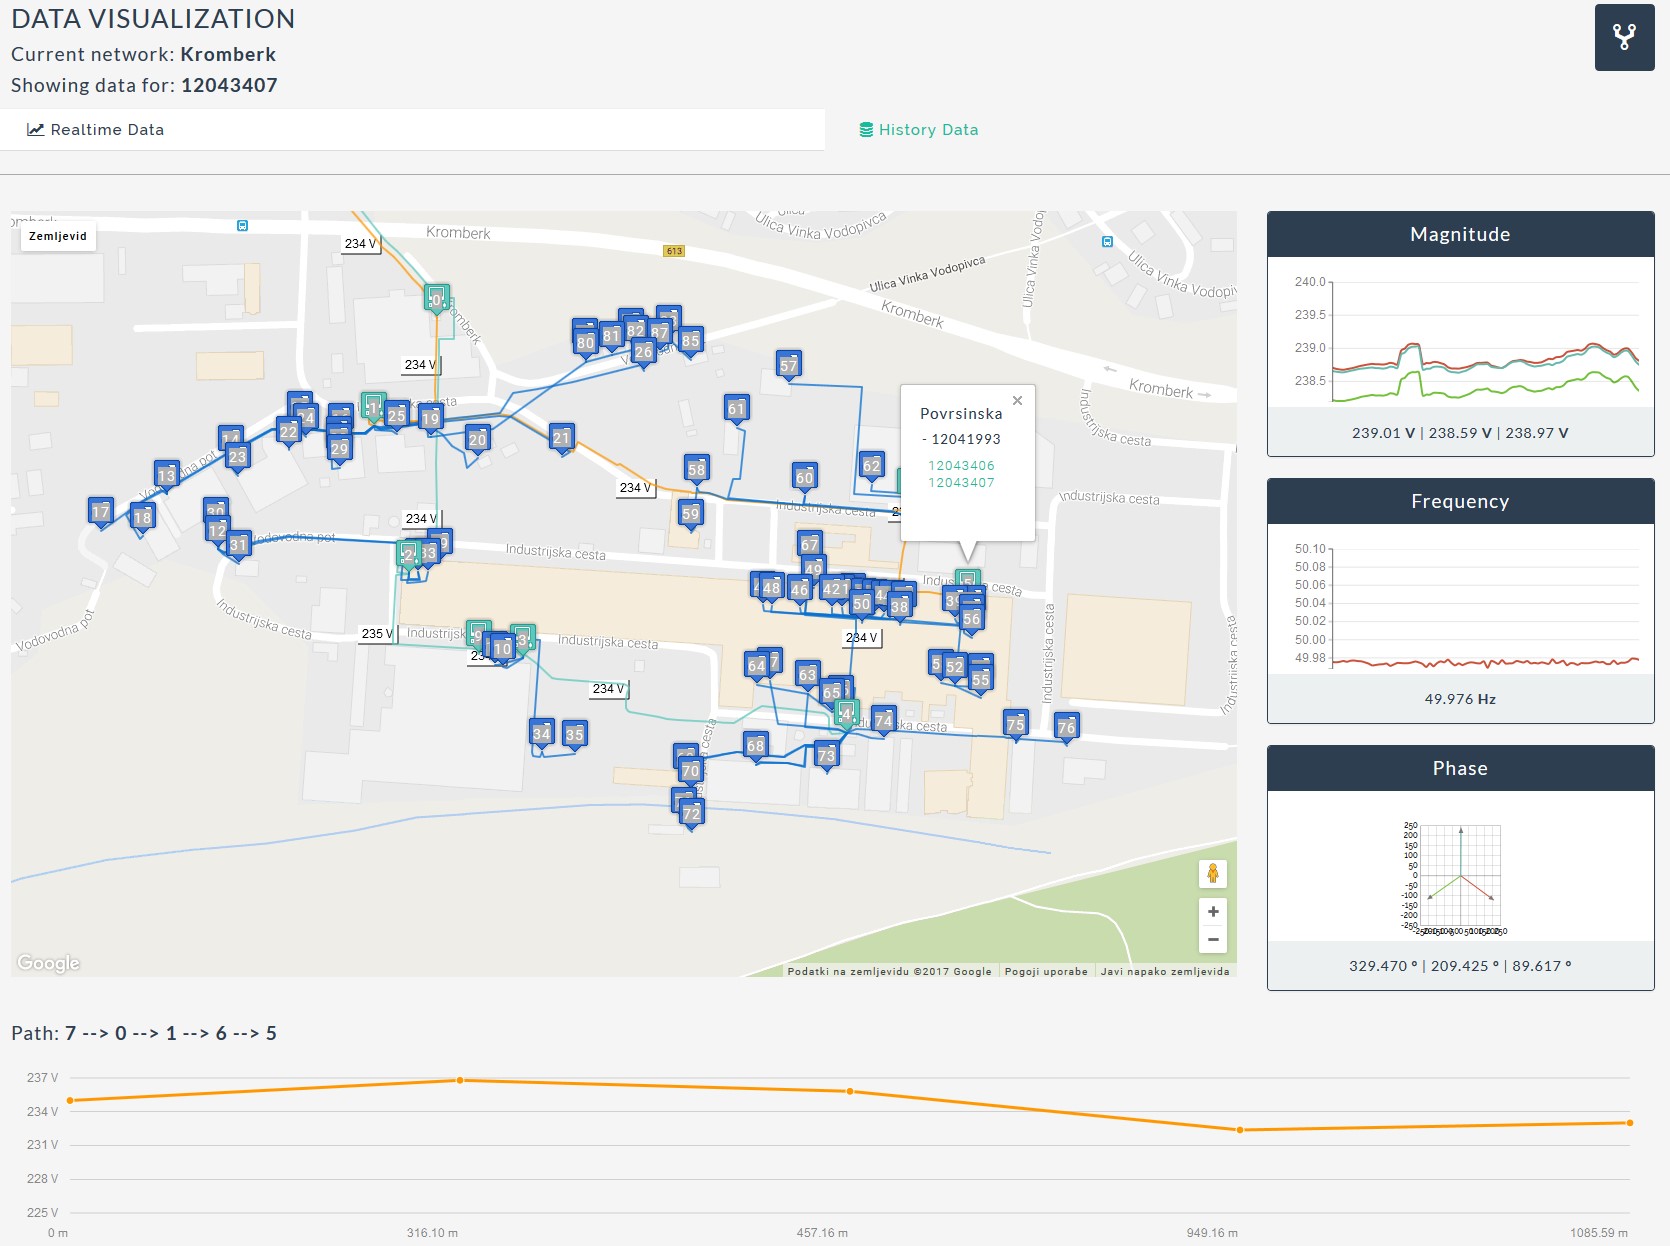Click map marker 76

[1066, 727]
